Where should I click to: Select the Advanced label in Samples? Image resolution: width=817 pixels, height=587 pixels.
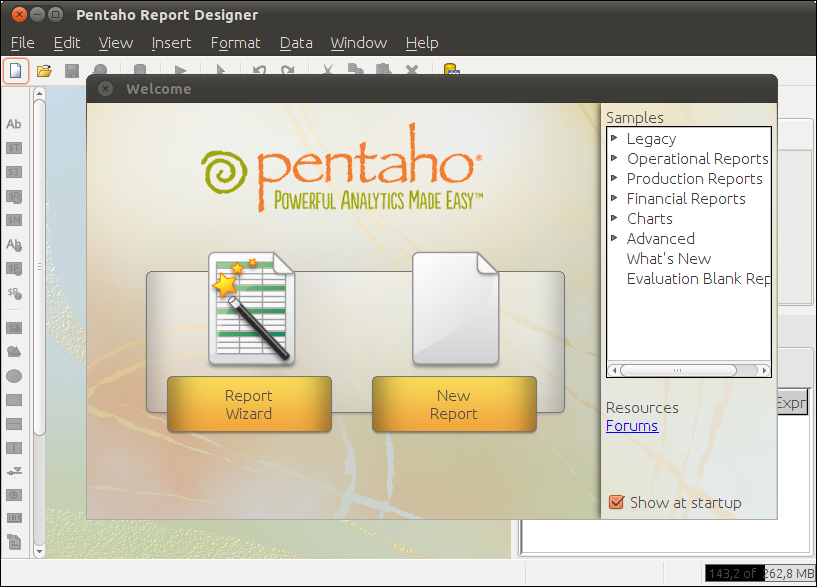tap(661, 239)
